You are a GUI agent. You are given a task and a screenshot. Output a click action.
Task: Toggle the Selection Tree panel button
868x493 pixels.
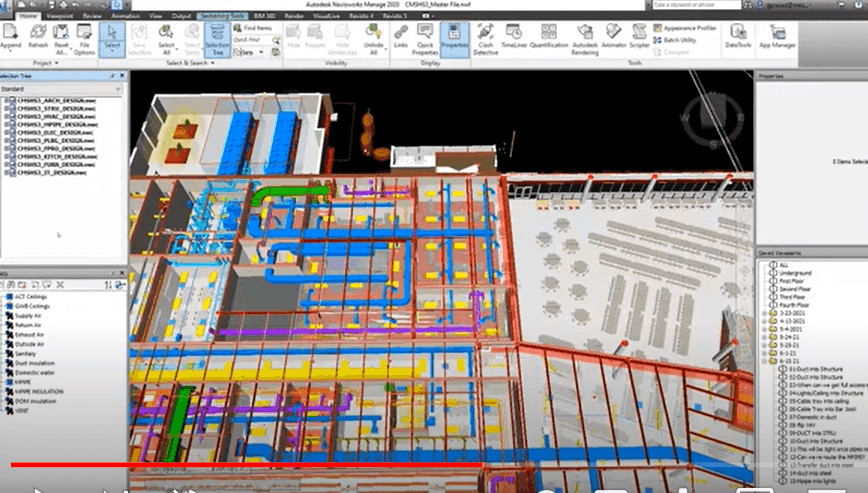[x=216, y=38]
